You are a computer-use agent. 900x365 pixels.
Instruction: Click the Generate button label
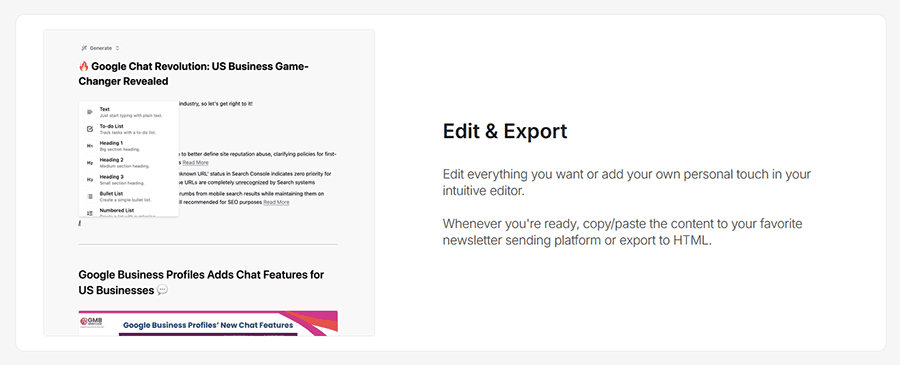[x=101, y=48]
